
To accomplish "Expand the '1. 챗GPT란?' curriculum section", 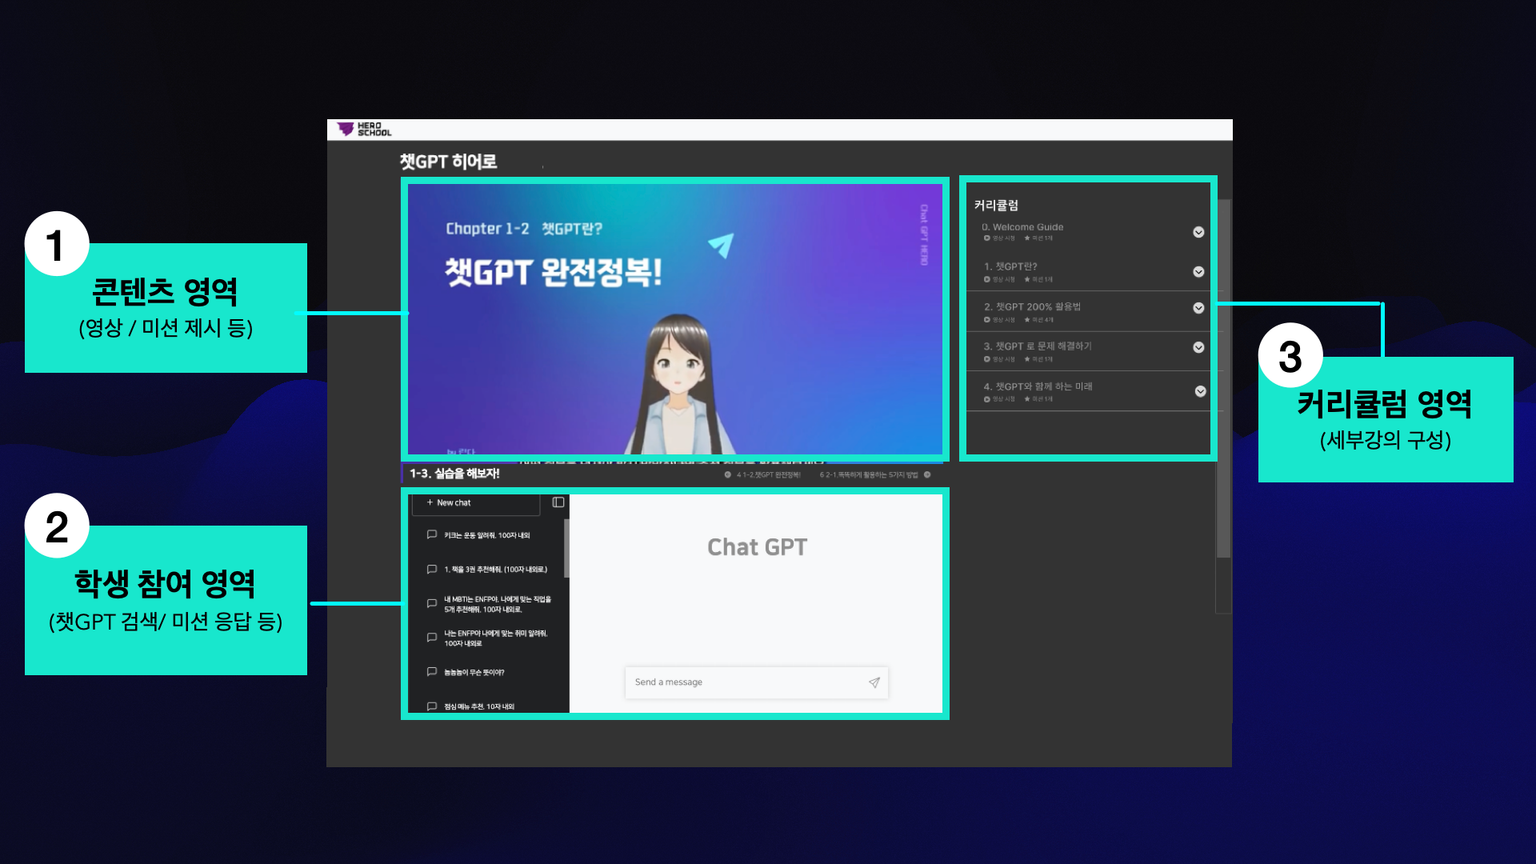I will [1198, 272].
